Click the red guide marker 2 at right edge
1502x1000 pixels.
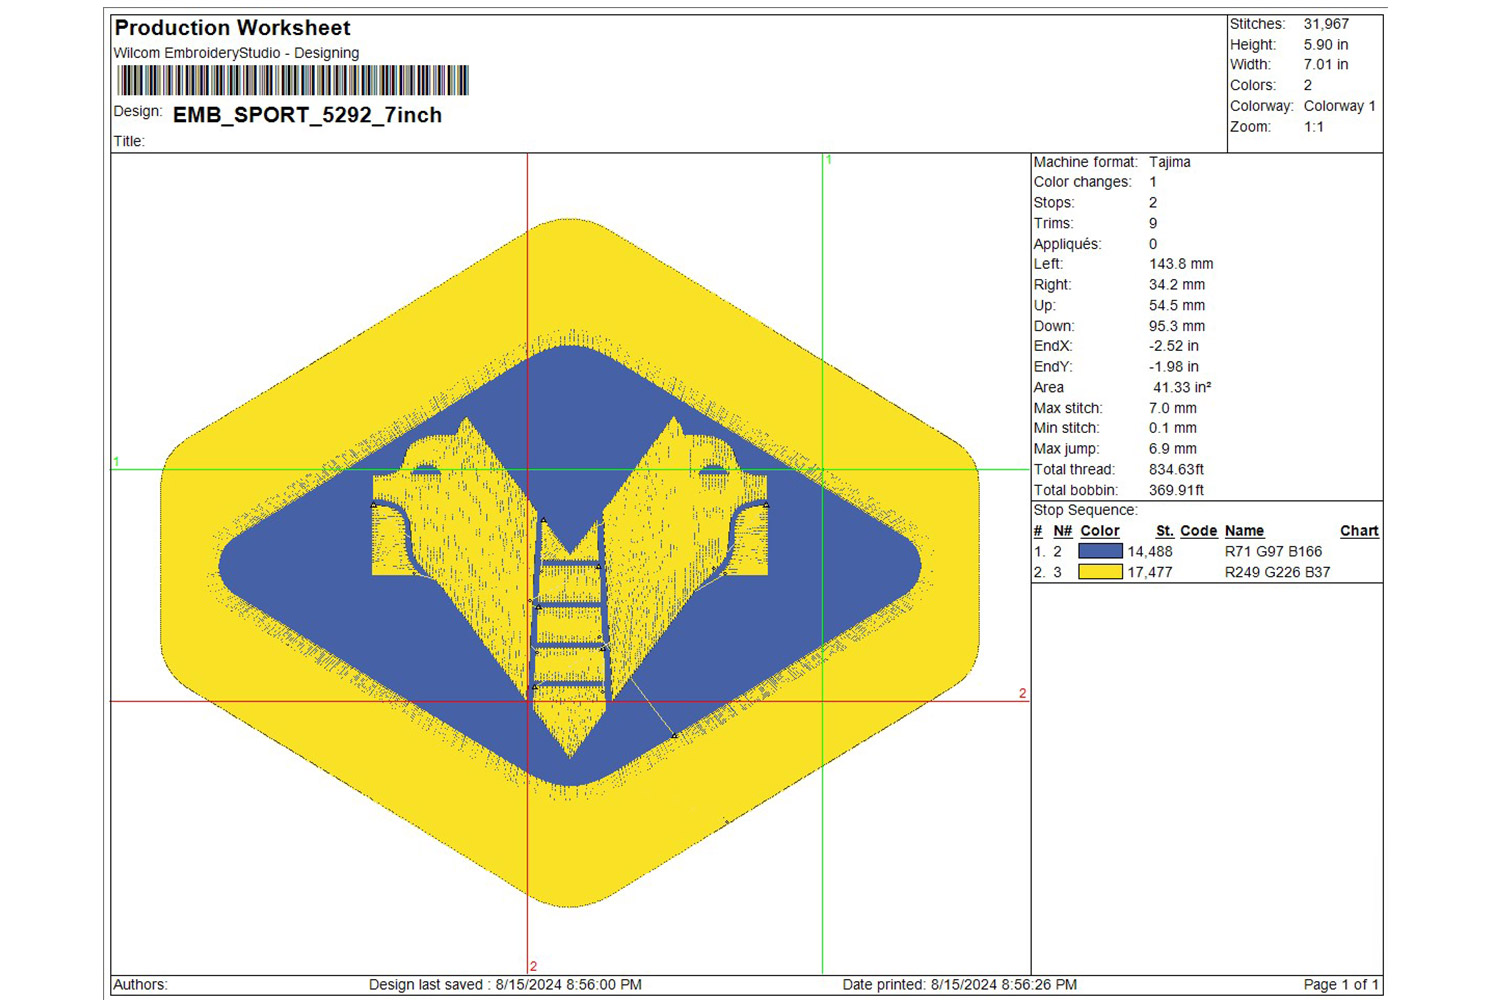coord(1022,693)
